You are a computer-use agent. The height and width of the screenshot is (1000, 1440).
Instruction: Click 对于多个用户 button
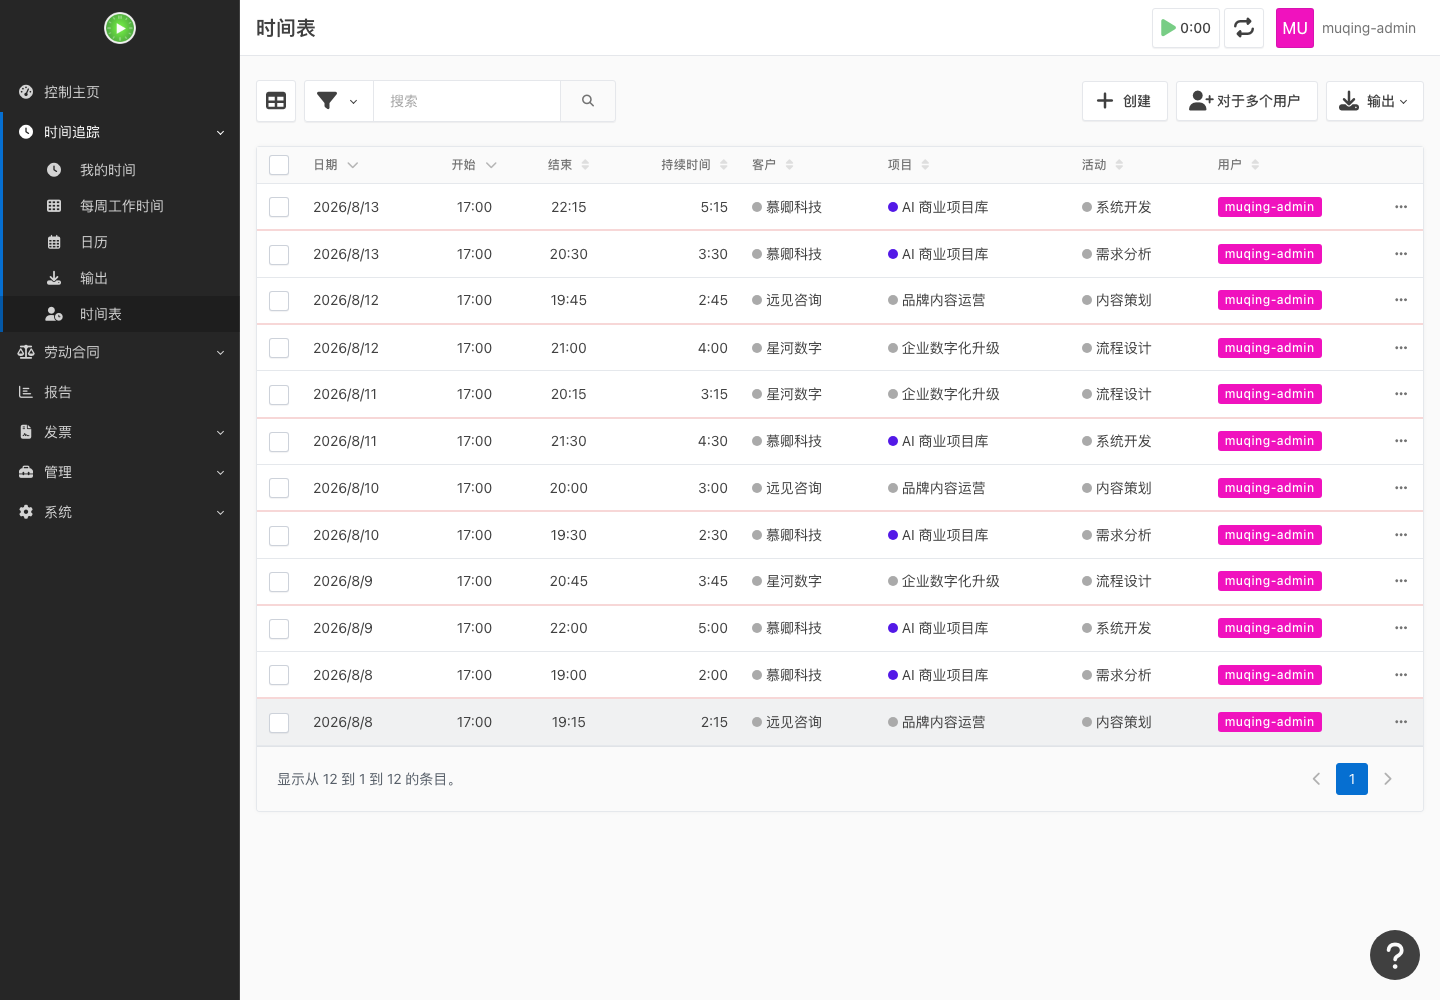click(x=1246, y=101)
